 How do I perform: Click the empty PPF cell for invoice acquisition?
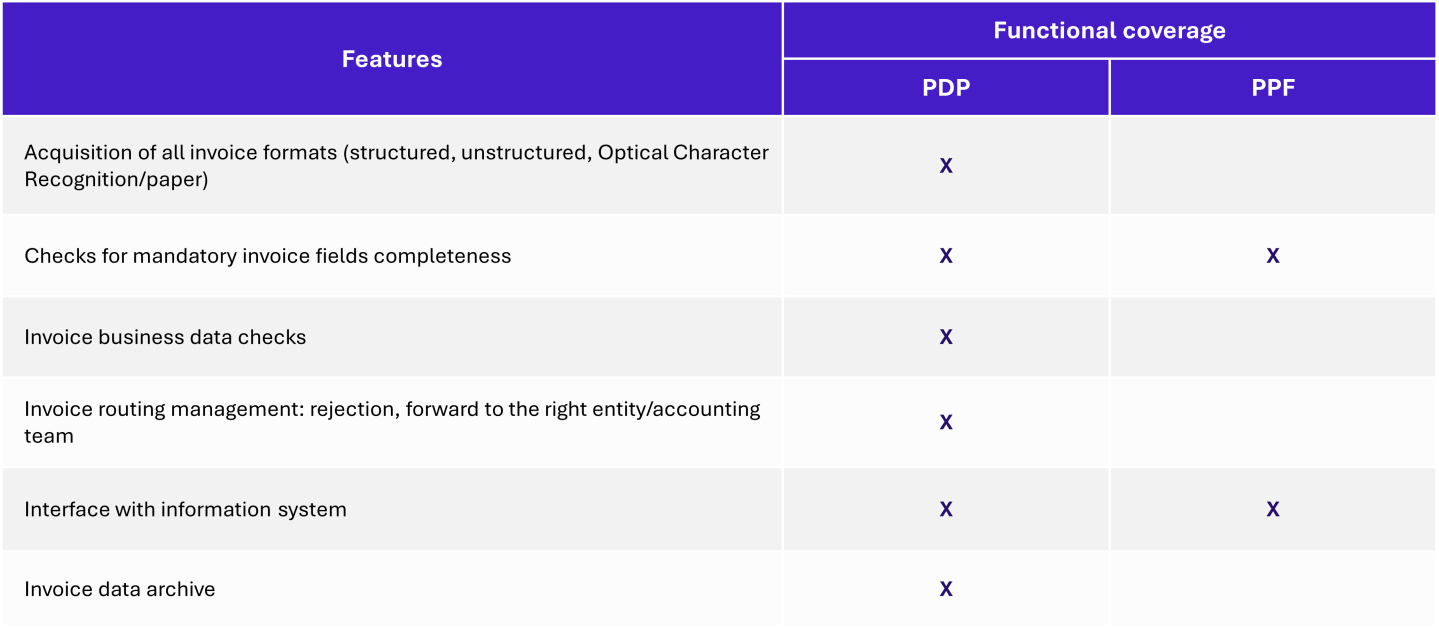(1273, 165)
